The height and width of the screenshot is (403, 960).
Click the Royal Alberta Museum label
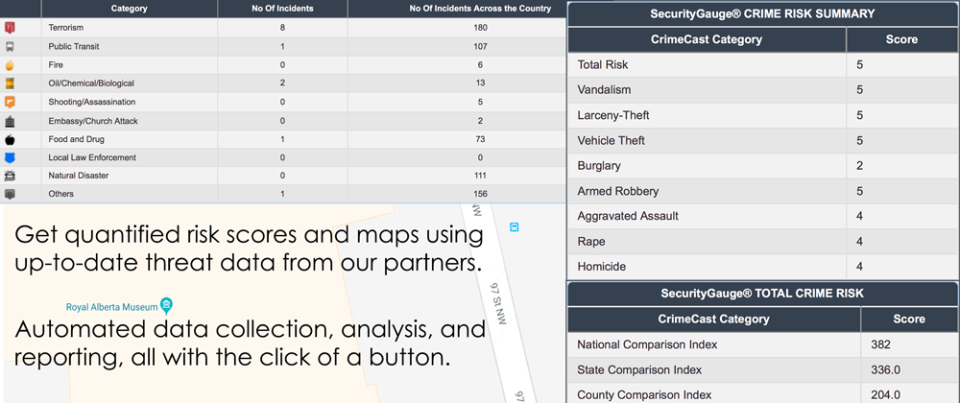(x=111, y=307)
